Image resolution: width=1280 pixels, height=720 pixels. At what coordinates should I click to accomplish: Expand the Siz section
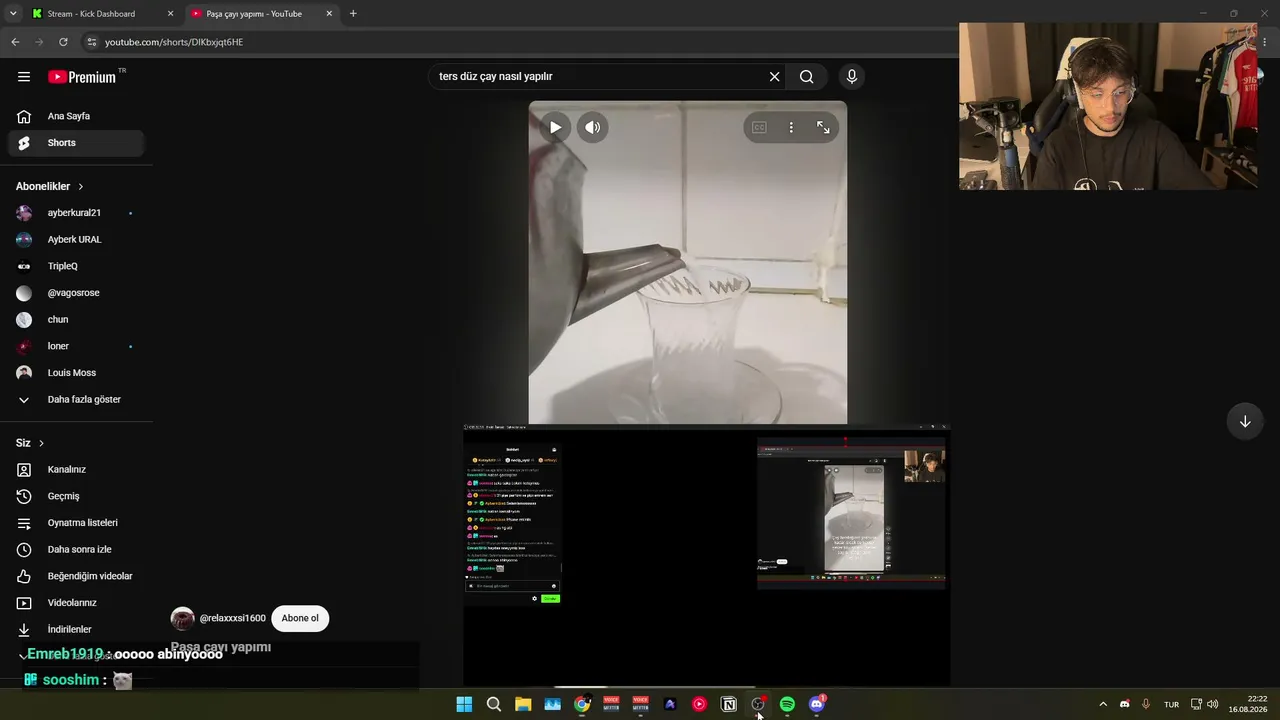30,443
